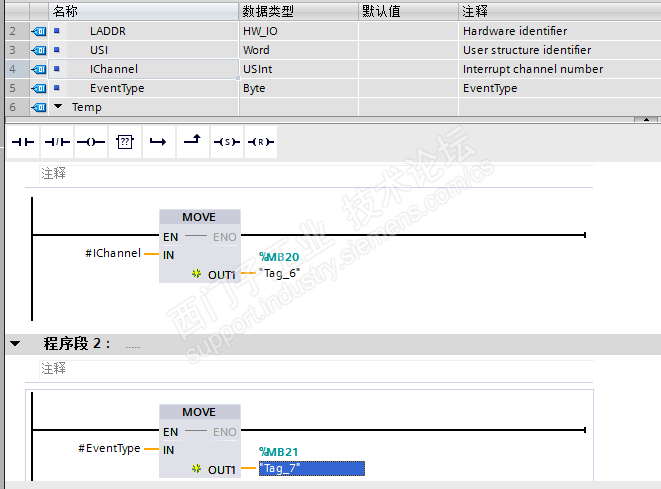
Task: Click the Byte data type cell
Action: 298,88
